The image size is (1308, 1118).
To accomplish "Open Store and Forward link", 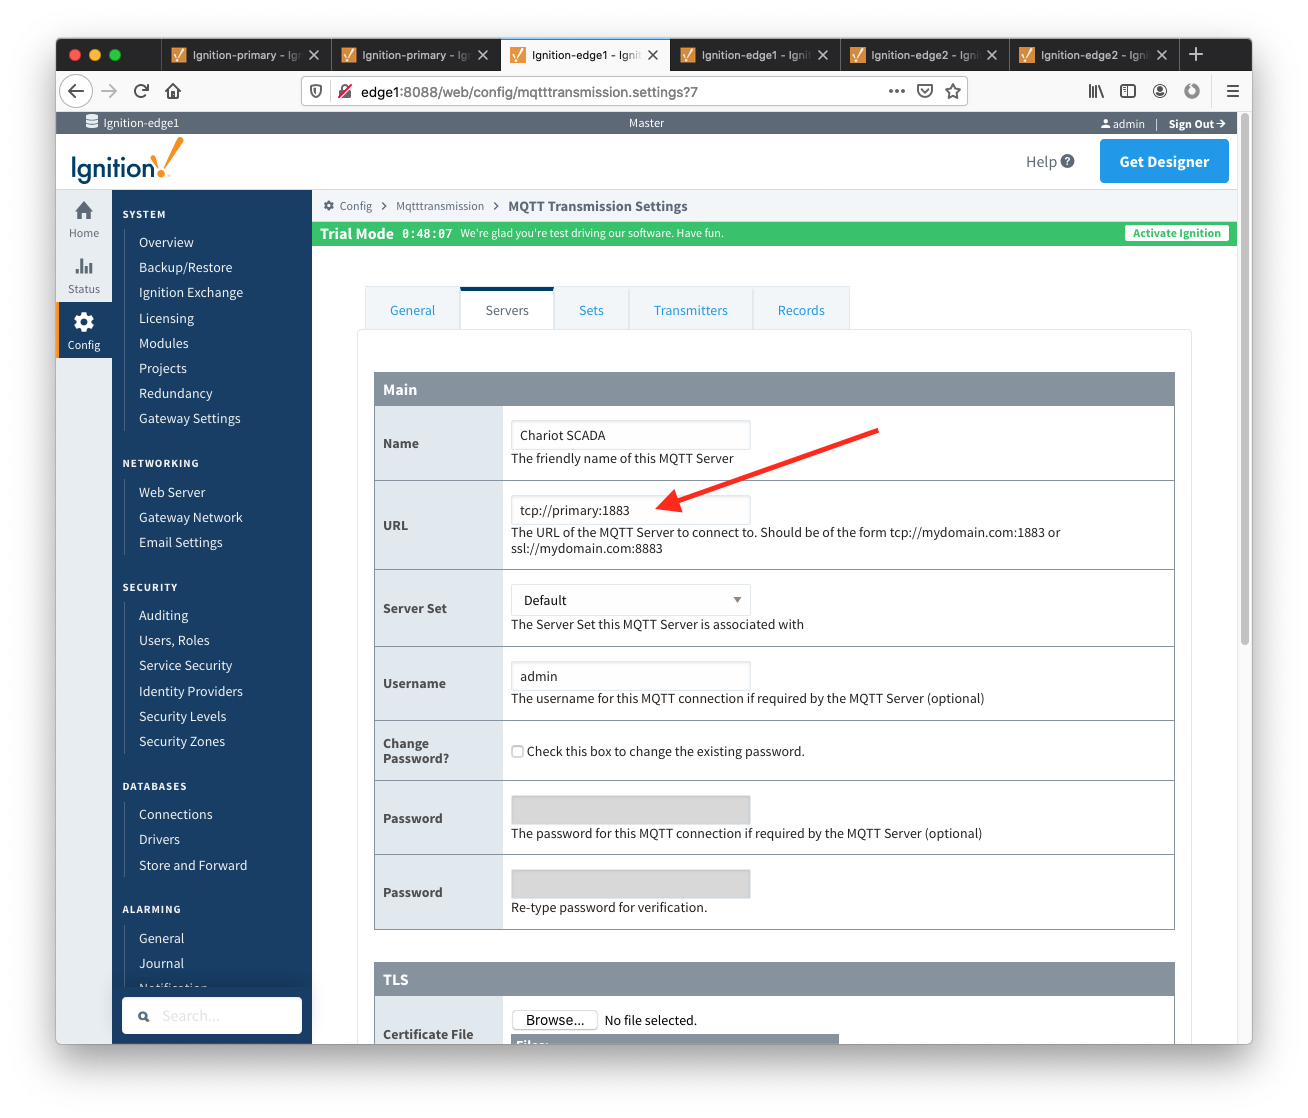I will 193,865.
